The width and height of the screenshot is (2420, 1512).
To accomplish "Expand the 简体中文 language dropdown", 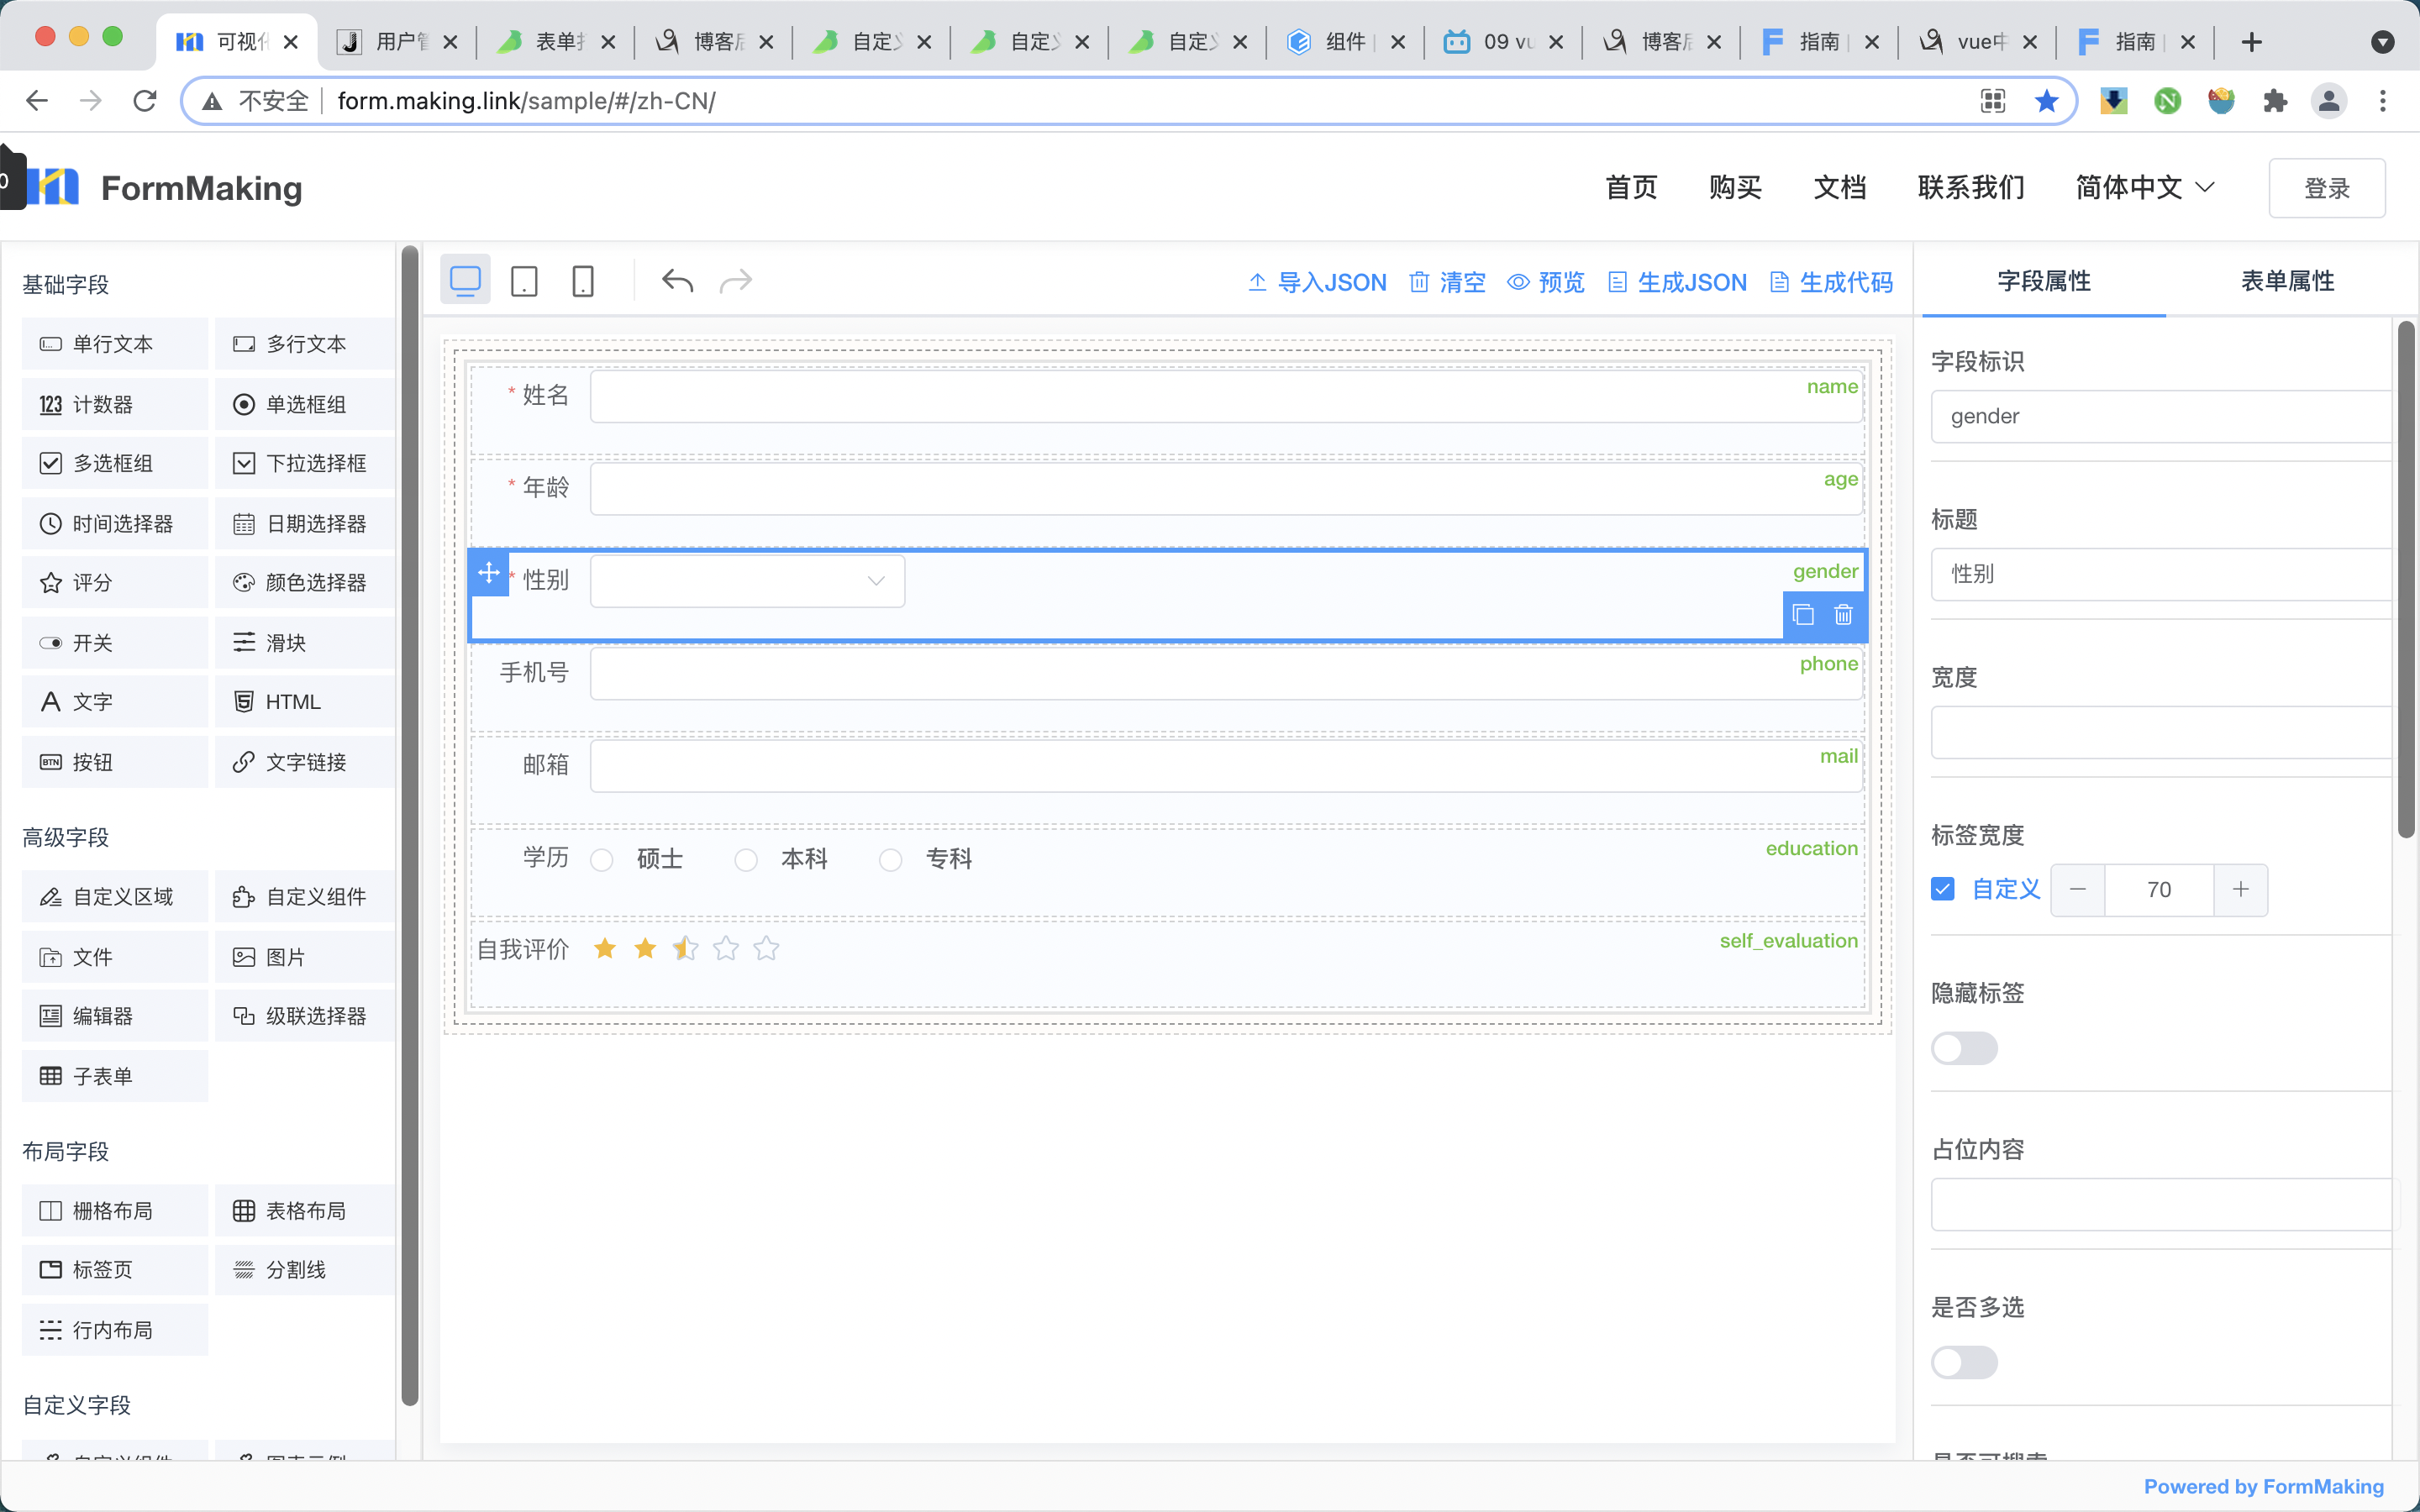I will pyautogui.click(x=2144, y=187).
